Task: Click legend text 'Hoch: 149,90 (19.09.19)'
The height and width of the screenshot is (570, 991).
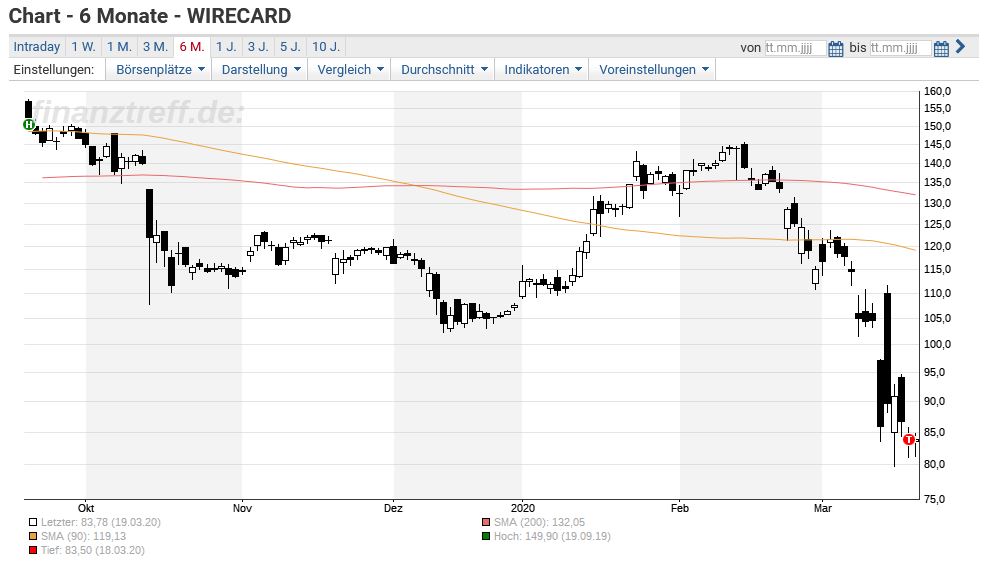Action: point(552,537)
